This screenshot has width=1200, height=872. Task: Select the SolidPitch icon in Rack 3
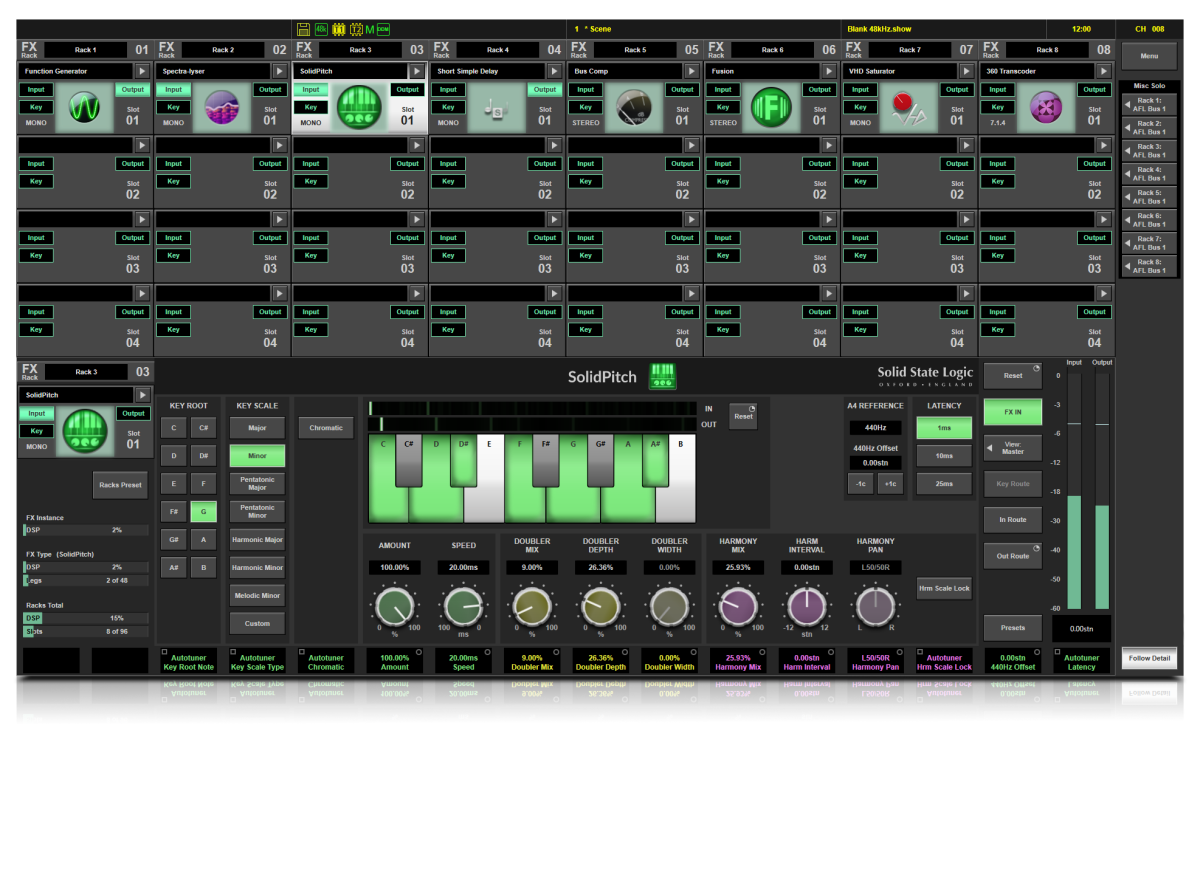[359, 106]
